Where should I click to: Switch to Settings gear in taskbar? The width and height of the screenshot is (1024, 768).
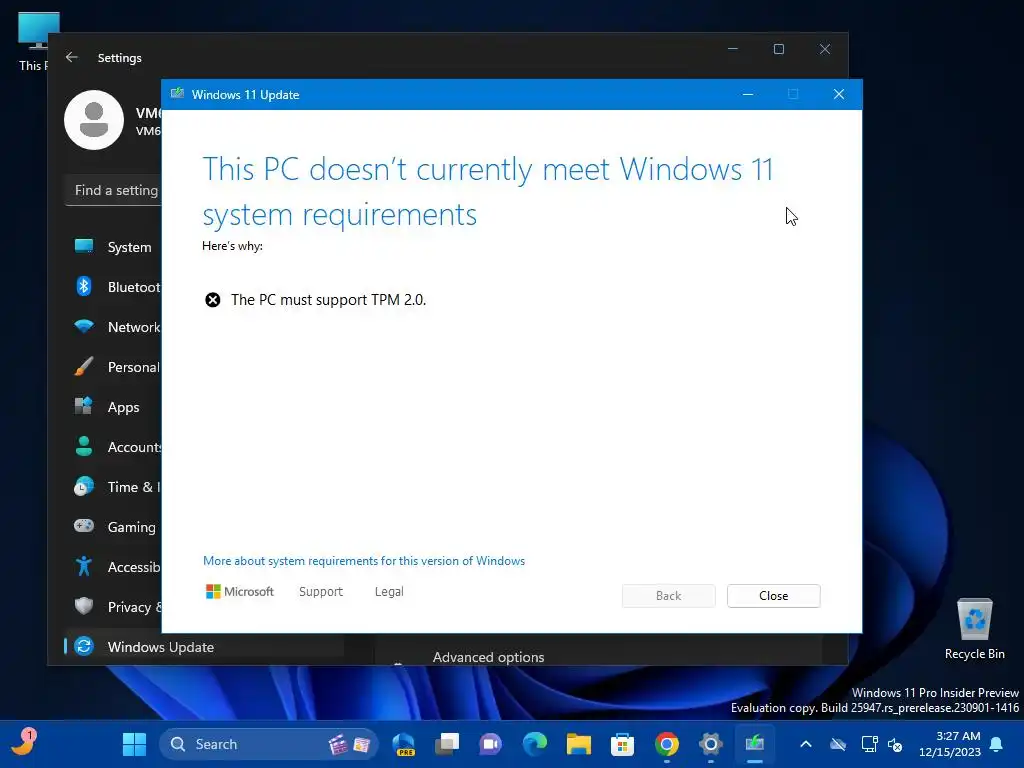click(x=711, y=744)
